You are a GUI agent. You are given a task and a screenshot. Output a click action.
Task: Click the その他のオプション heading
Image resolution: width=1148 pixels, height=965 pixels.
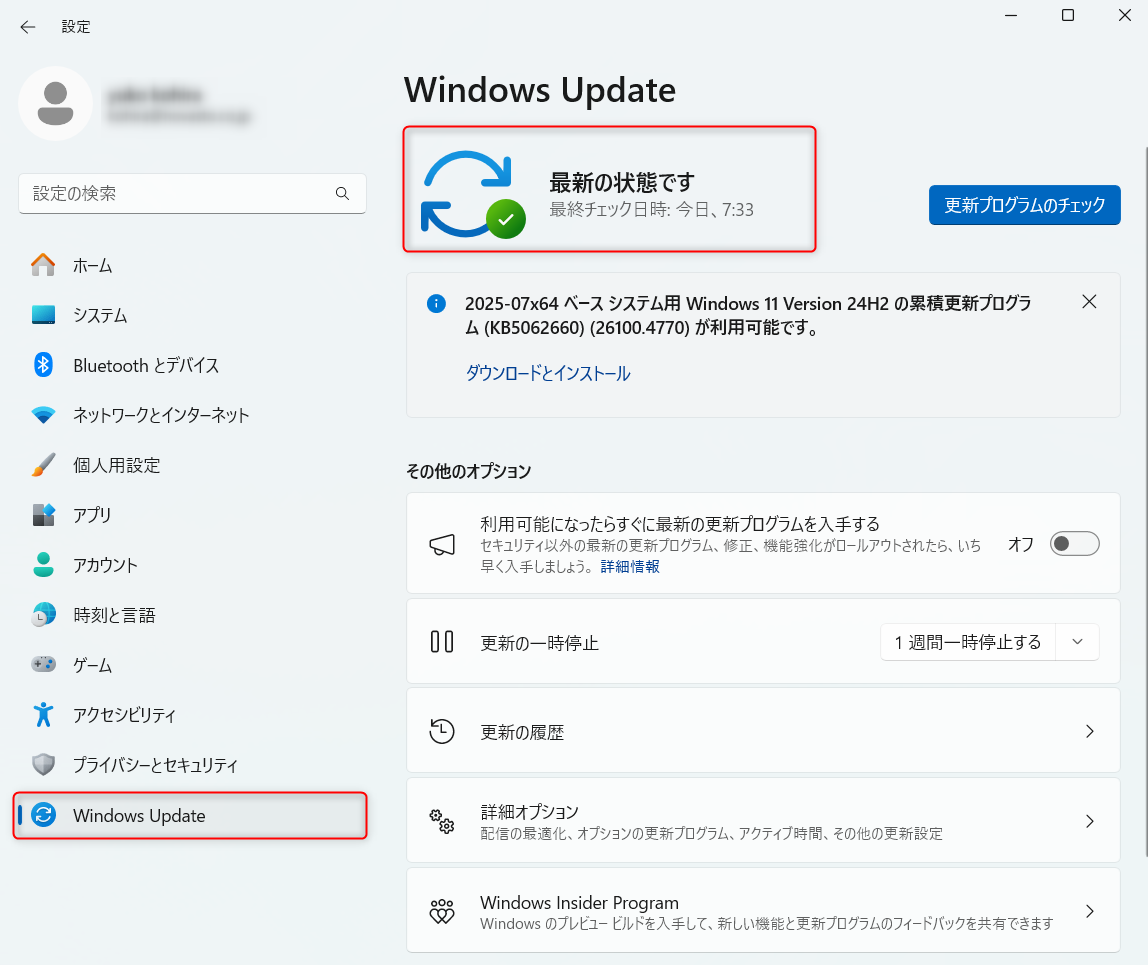pos(469,471)
